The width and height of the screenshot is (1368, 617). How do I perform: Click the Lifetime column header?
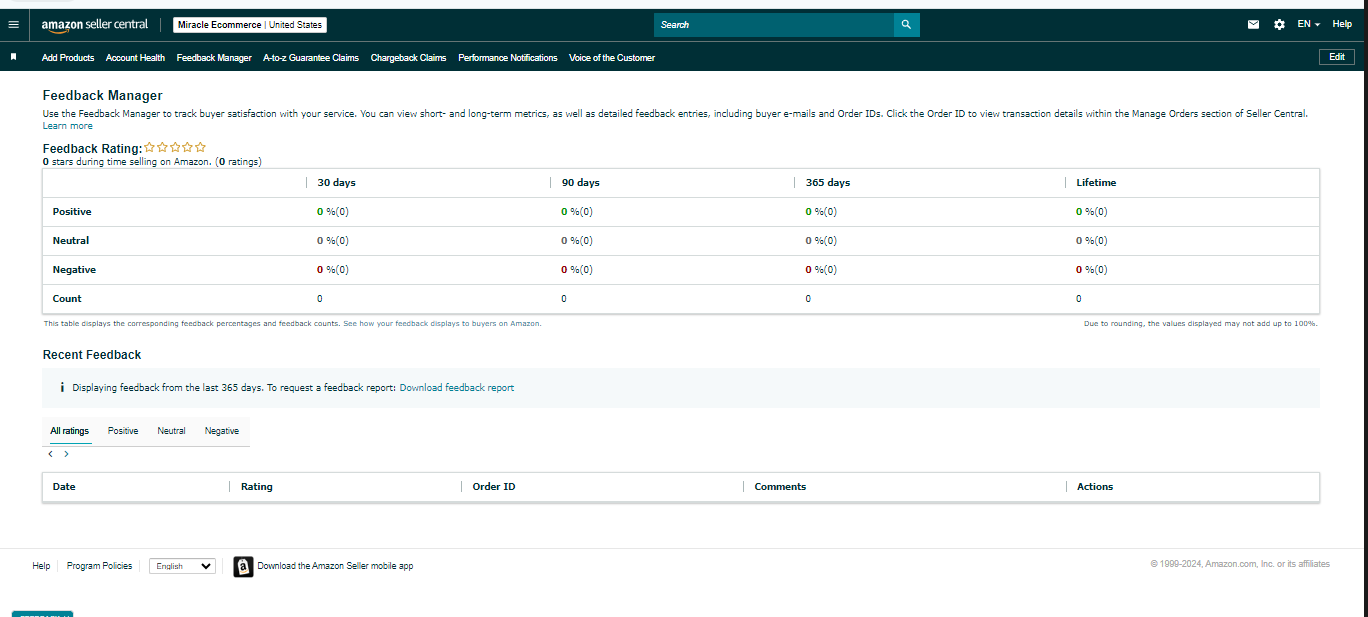coord(1096,183)
